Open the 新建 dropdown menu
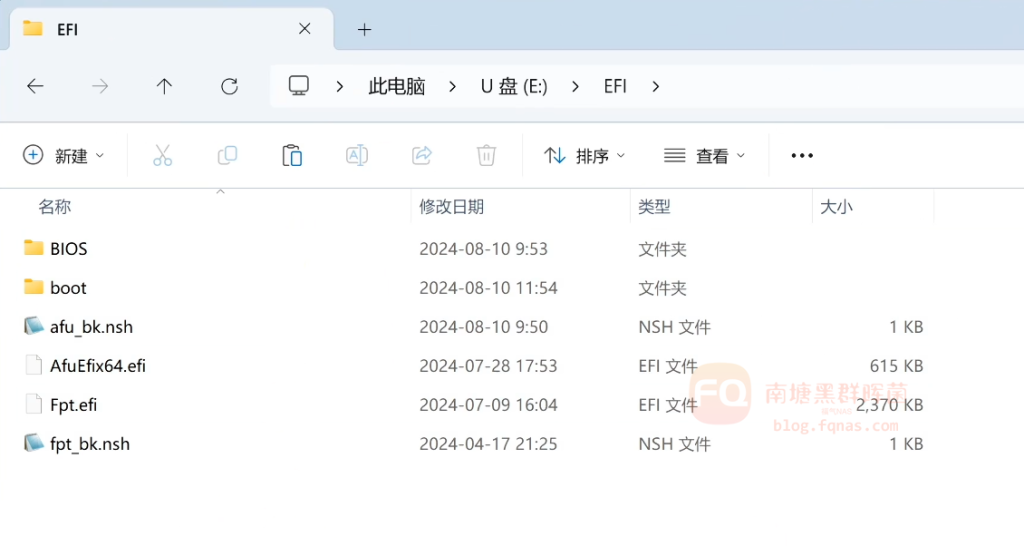The width and height of the screenshot is (1024, 546). click(x=64, y=155)
